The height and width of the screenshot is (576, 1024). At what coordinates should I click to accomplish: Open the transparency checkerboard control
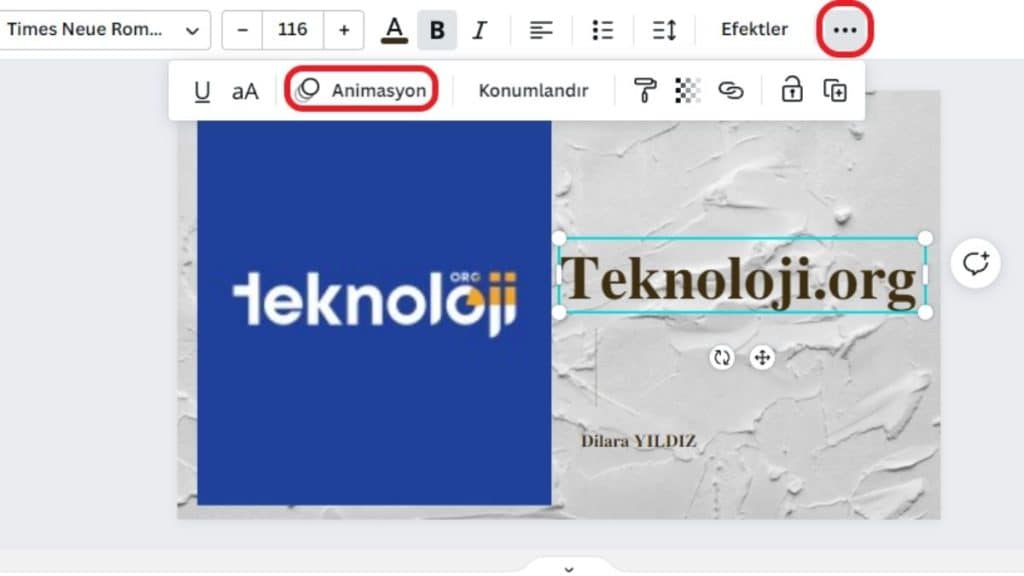pos(687,90)
